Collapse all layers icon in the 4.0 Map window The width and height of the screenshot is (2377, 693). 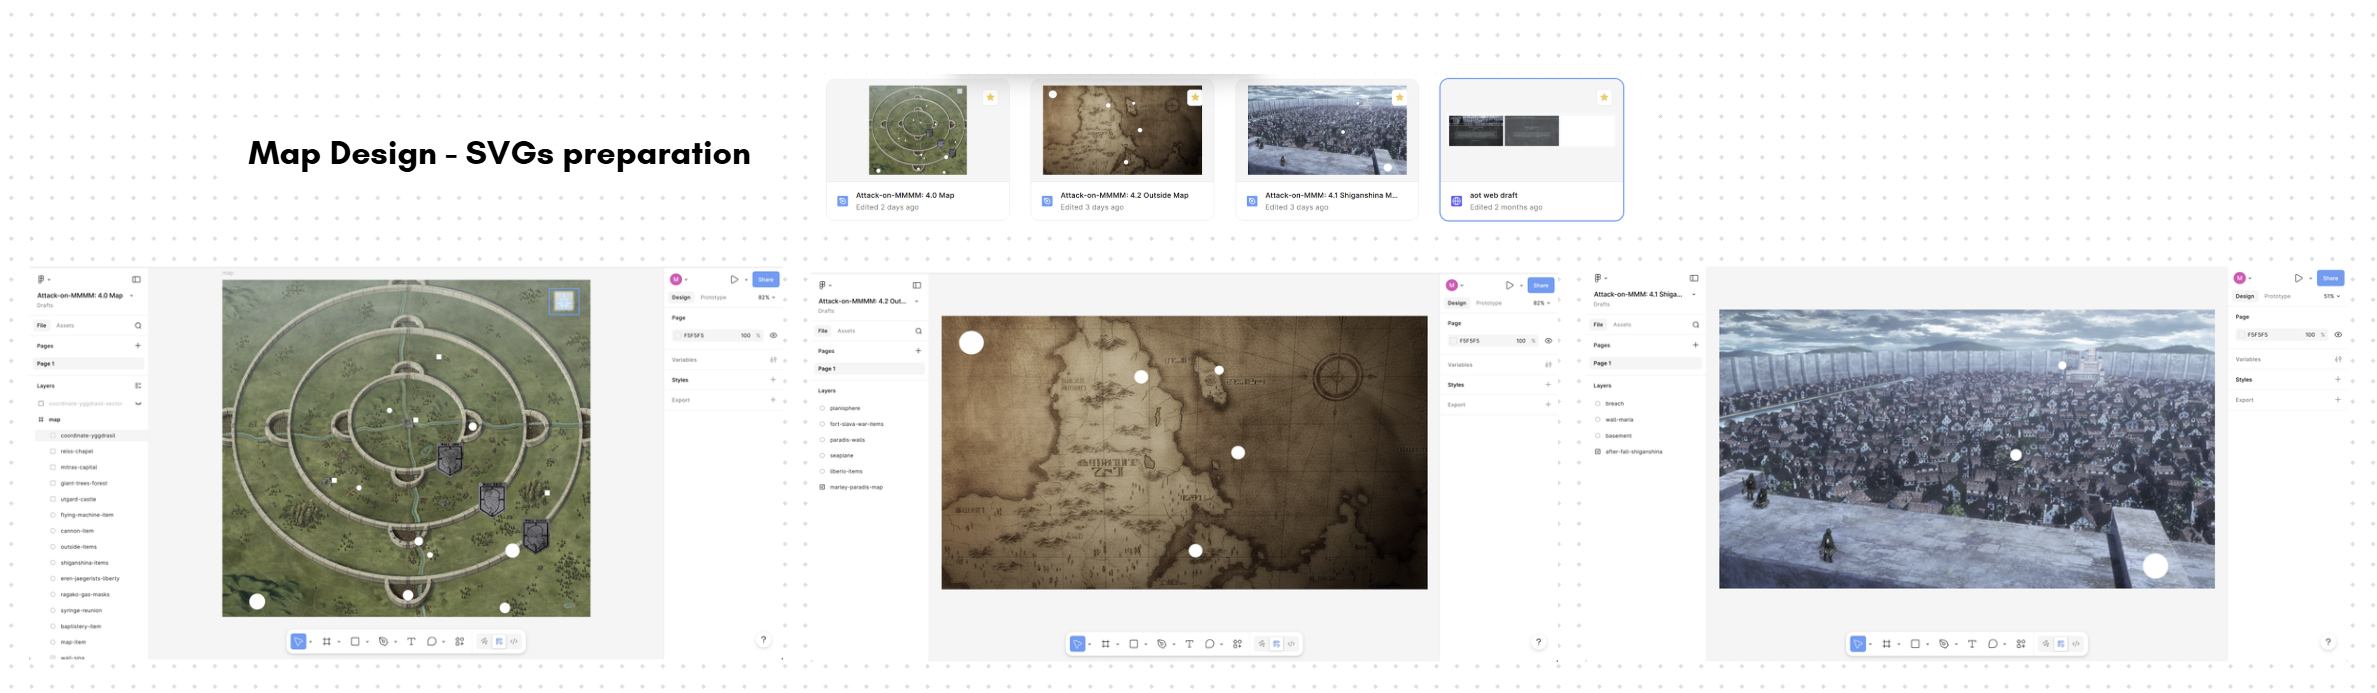[138, 386]
